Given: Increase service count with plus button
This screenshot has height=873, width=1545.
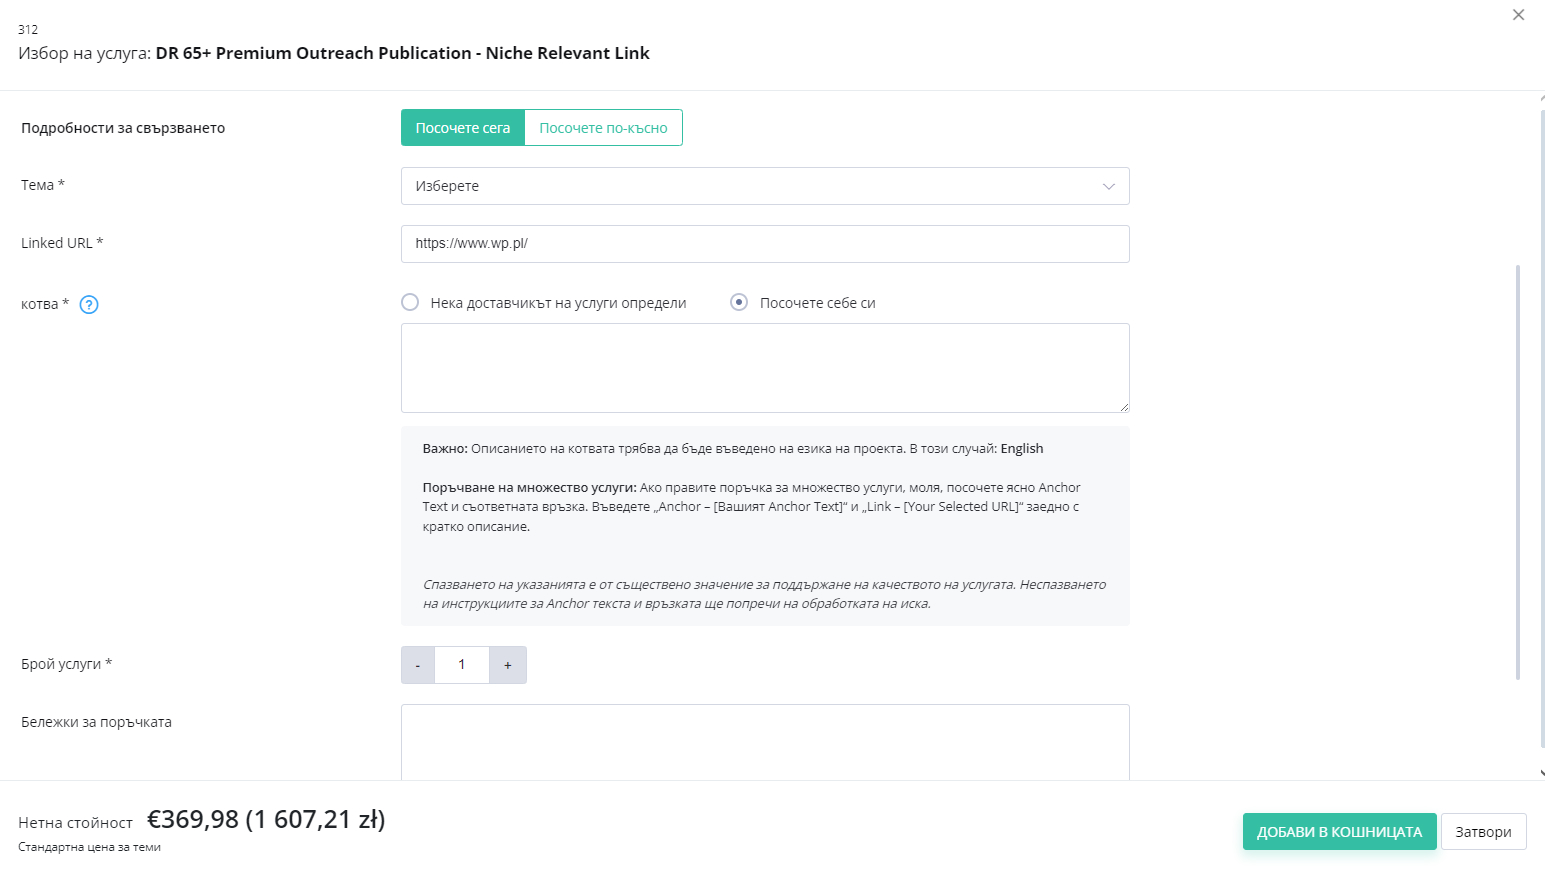Looking at the screenshot, I should (x=508, y=665).
